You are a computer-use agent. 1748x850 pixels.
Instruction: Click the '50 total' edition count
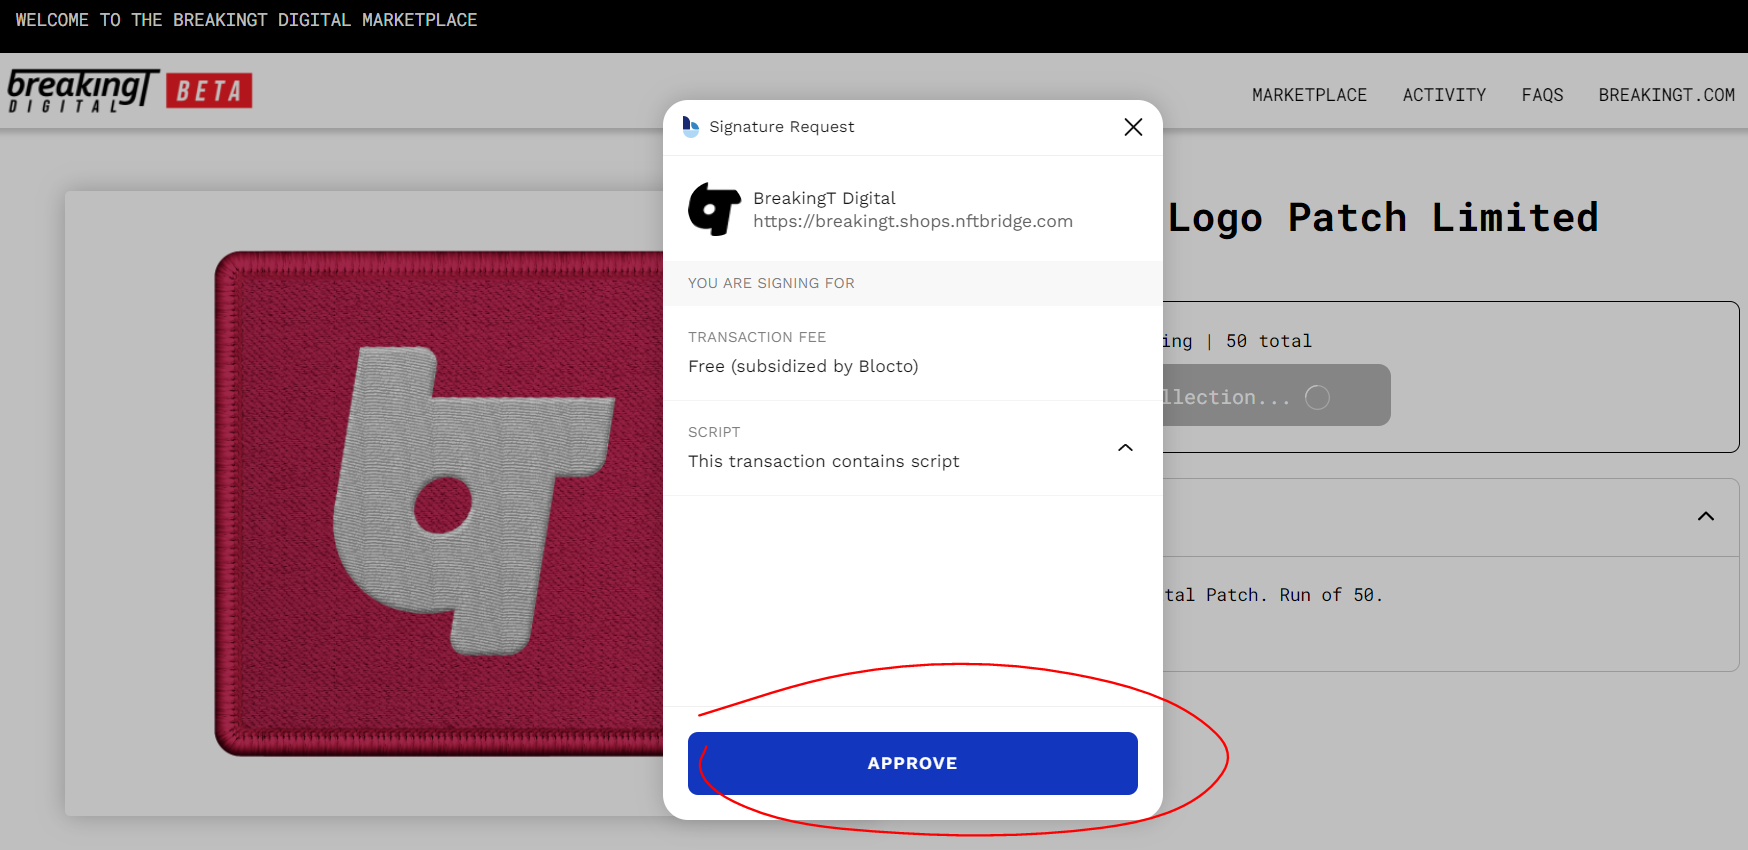[x=1268, y=341]
